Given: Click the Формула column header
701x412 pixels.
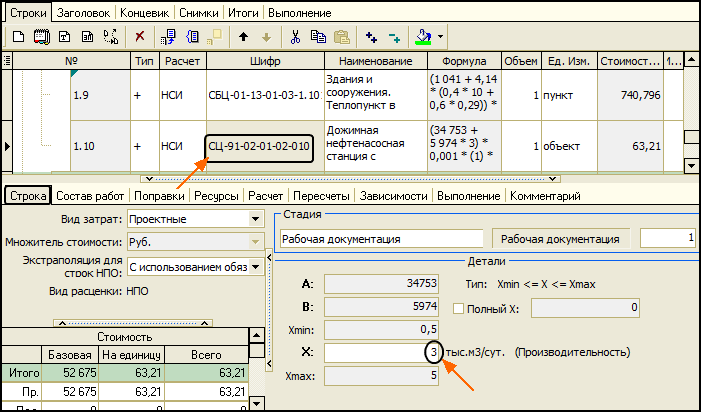Looking at the screenshot, I should point(464,61).
